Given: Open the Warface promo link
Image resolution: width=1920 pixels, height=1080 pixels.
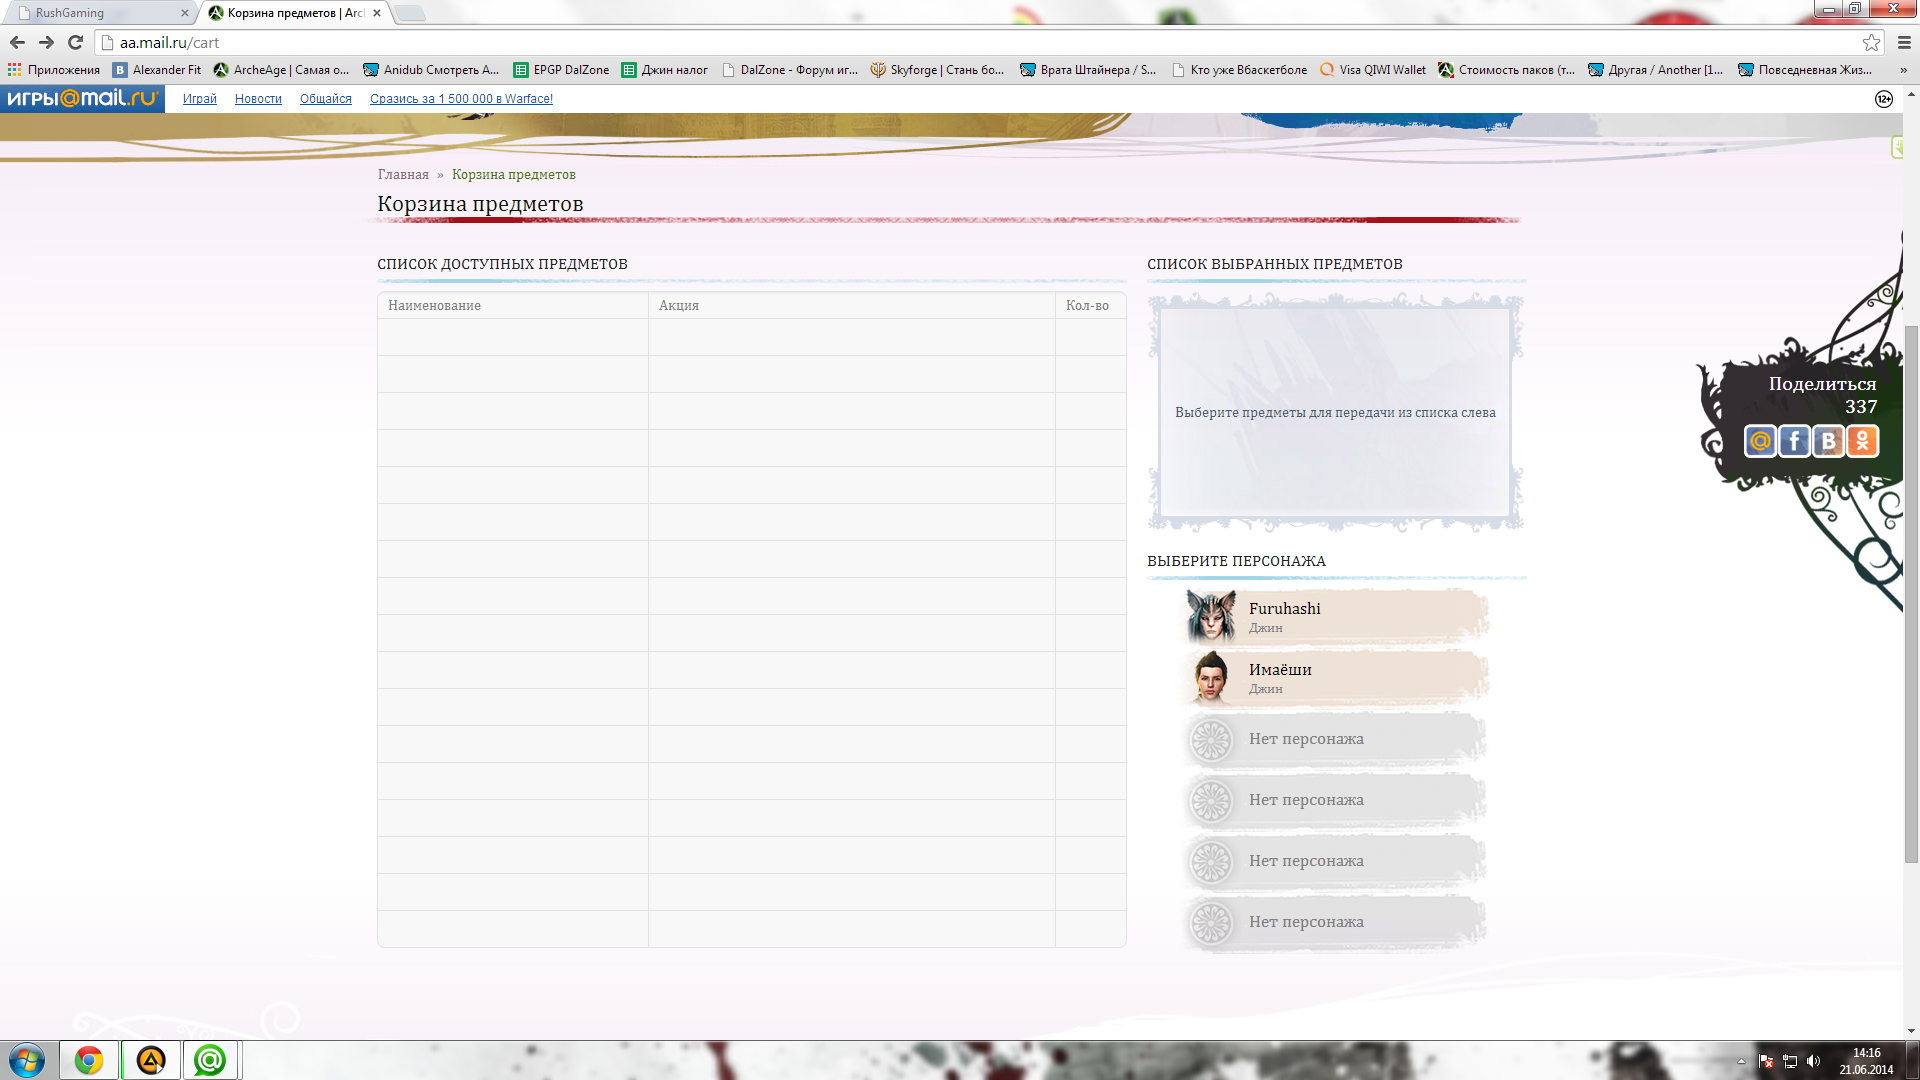Looking at the screenshot, I should 461,99.
